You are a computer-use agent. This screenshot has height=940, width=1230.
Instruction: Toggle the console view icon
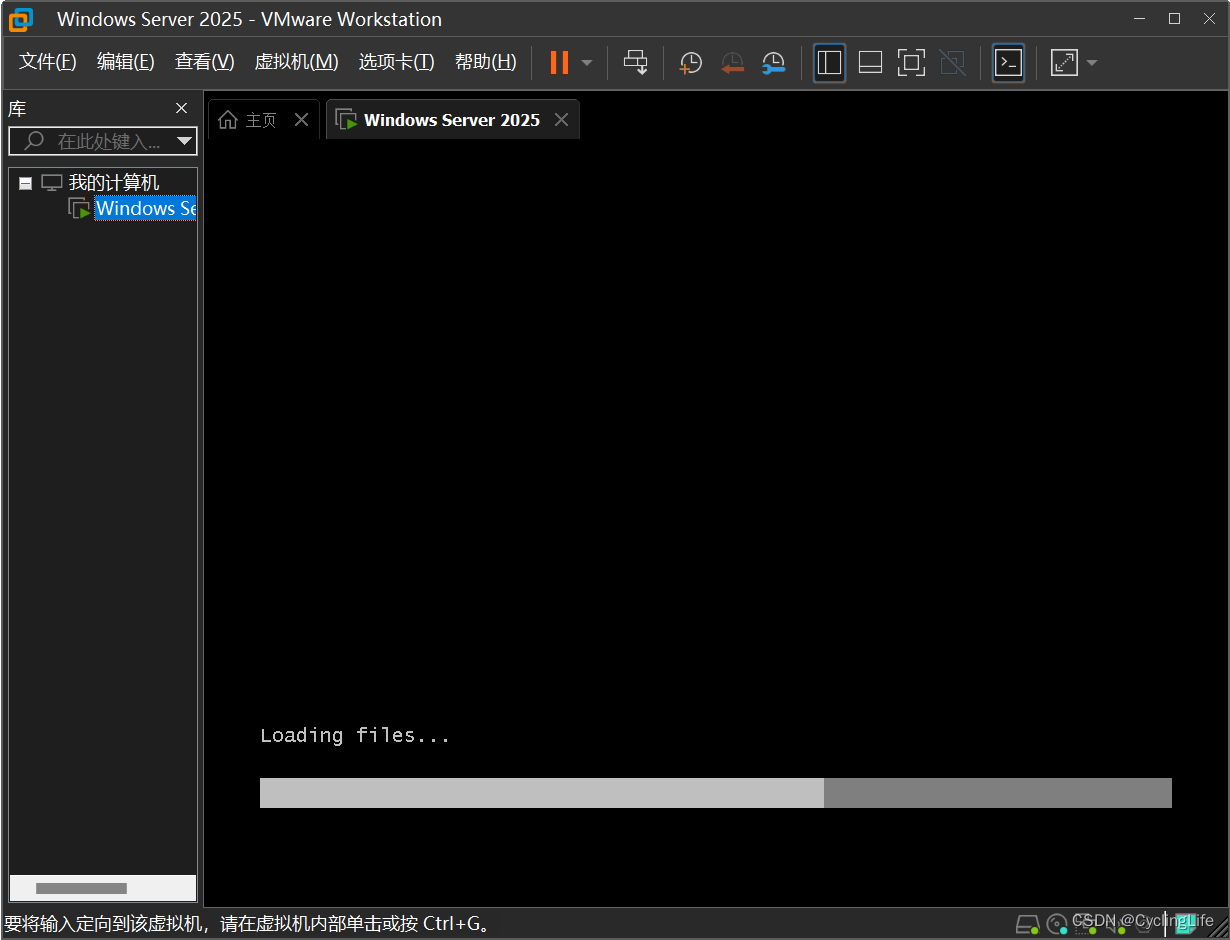[x=1008, y=63]
